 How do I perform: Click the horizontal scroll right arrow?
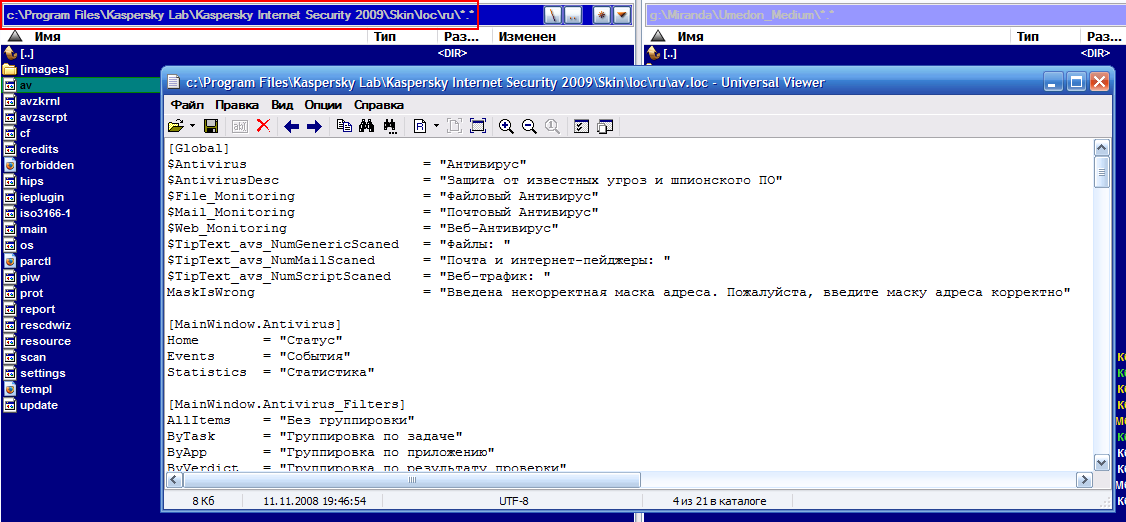(x=1084, y=478)
